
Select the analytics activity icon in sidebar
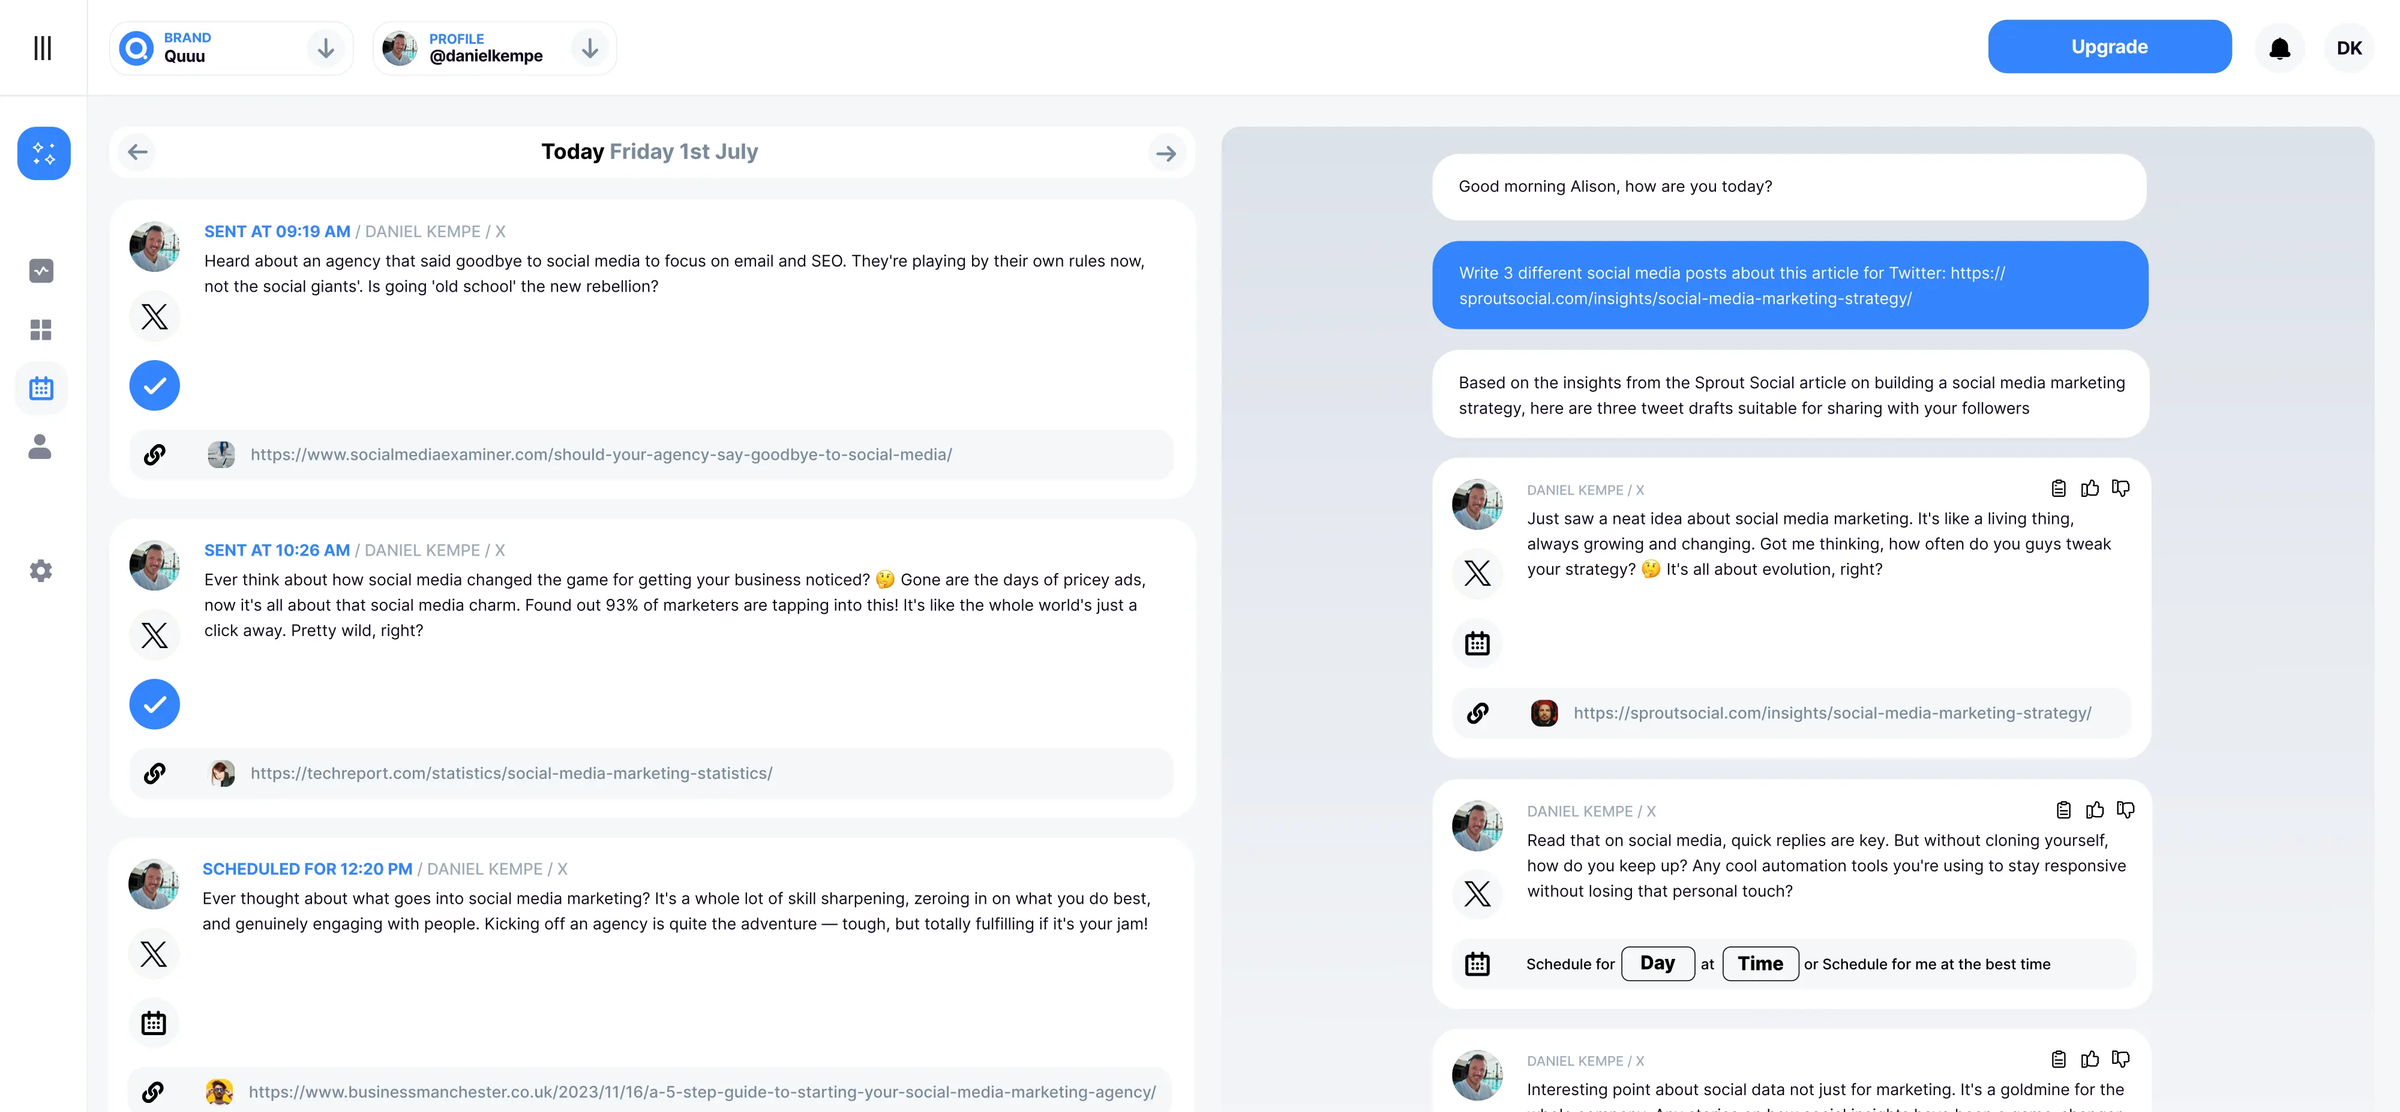(x=41, y=270)
